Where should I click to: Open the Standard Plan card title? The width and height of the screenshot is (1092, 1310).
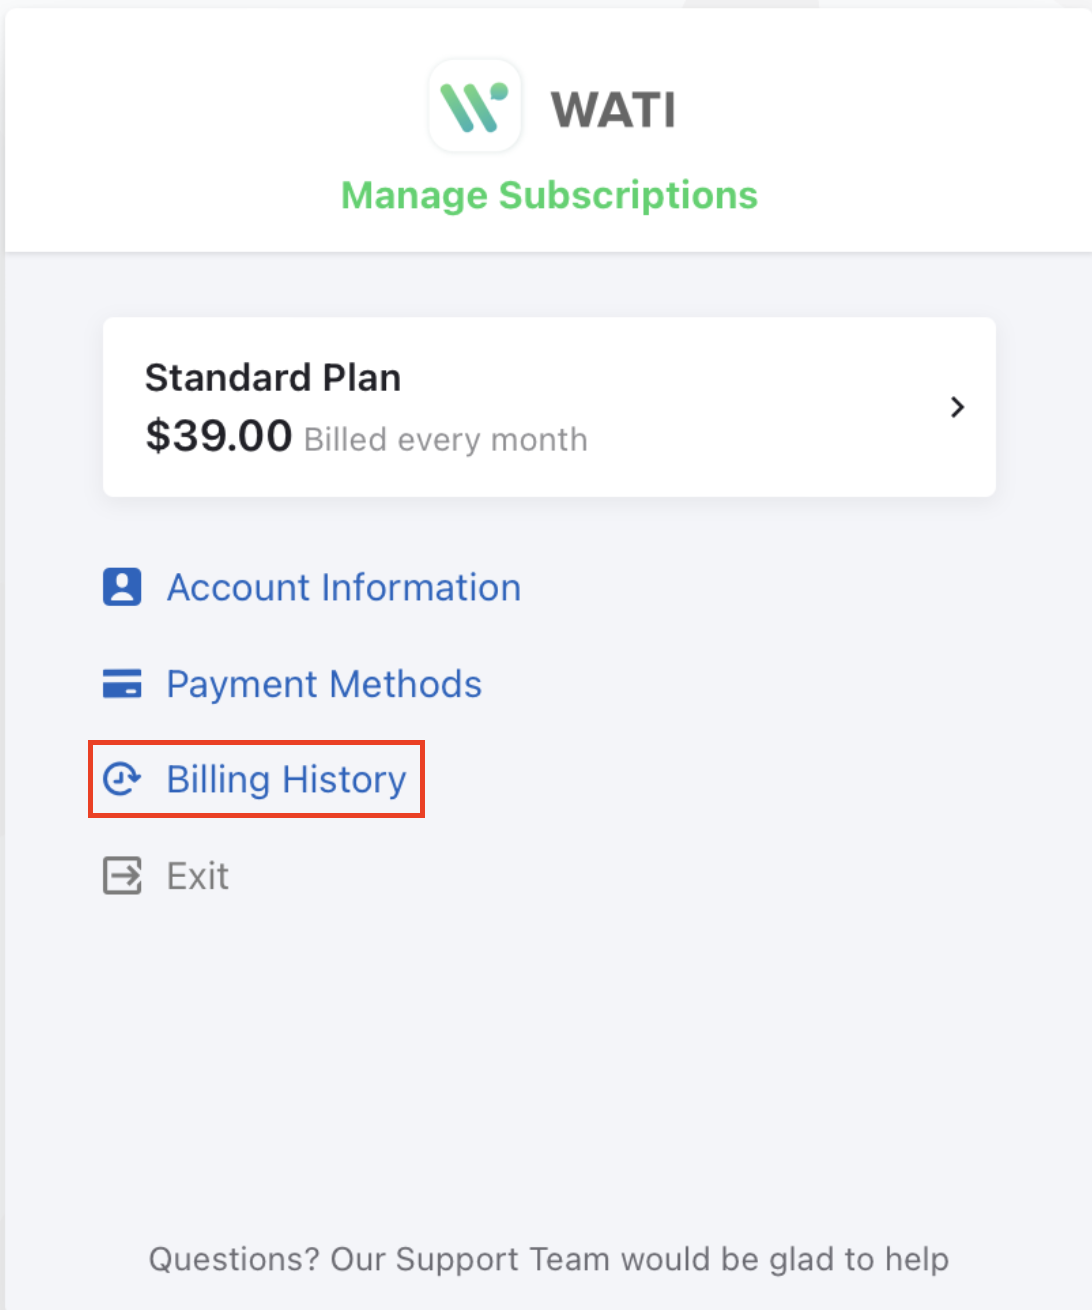(273, 378)
